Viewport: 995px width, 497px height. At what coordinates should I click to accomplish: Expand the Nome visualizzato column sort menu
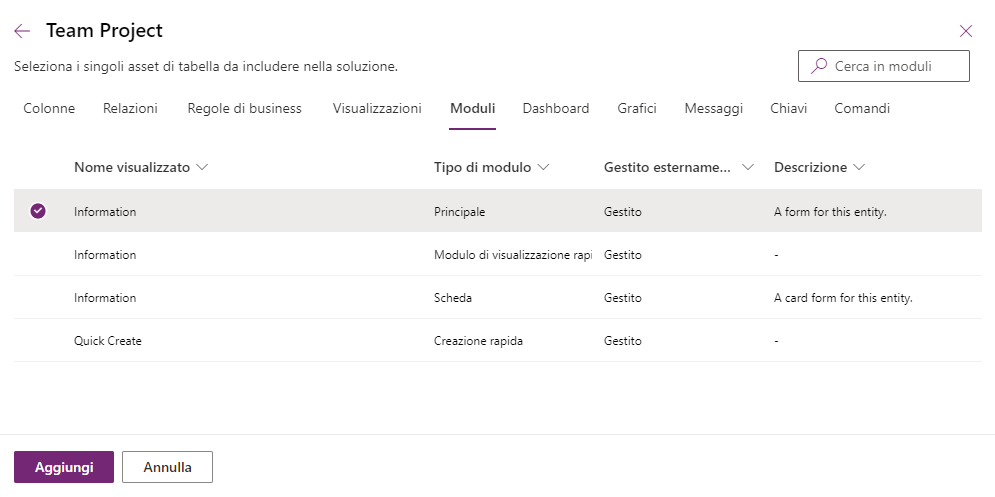203,167
